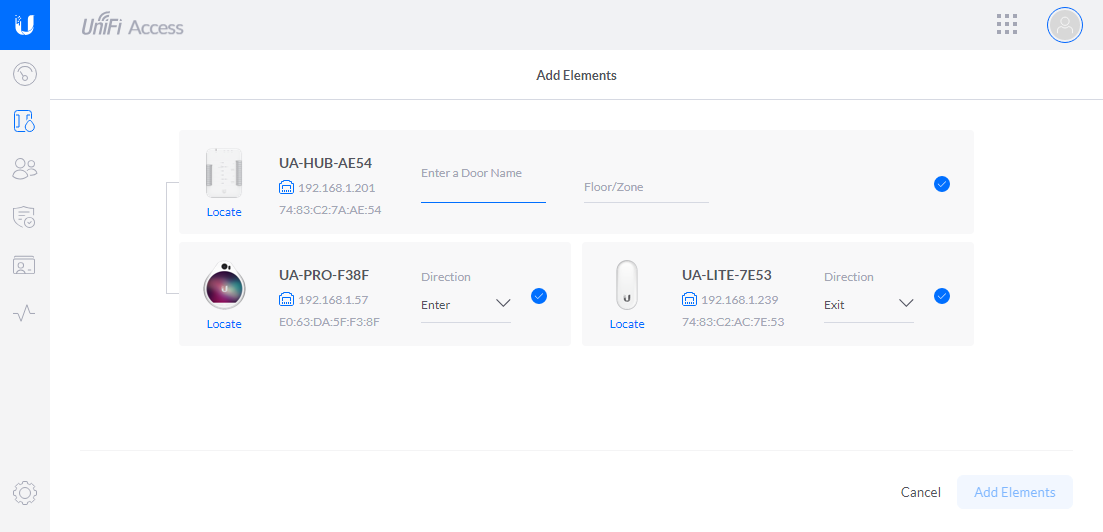Open the Users sidebar icon
The image size is (1103, 532).
(25, 169)
